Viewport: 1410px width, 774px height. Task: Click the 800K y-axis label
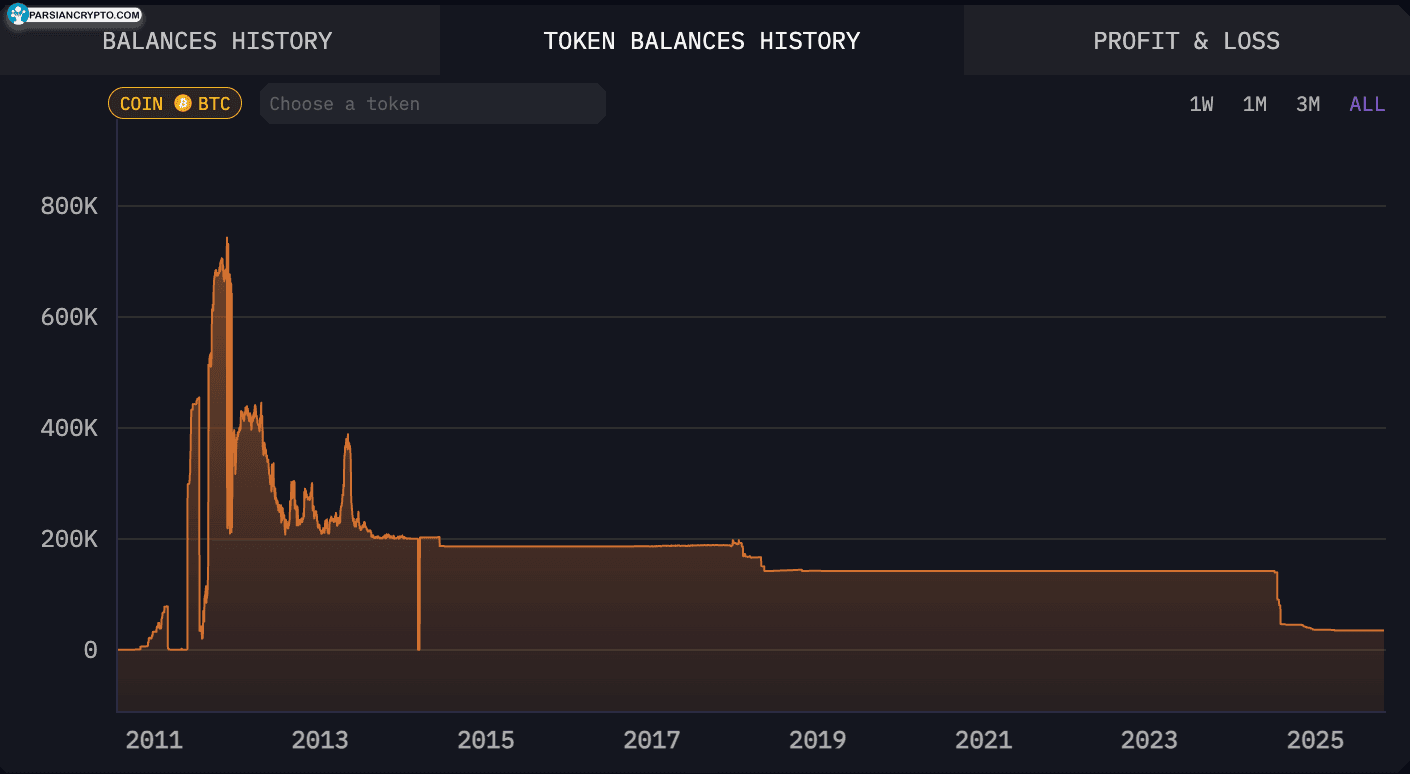coord(69,207)
